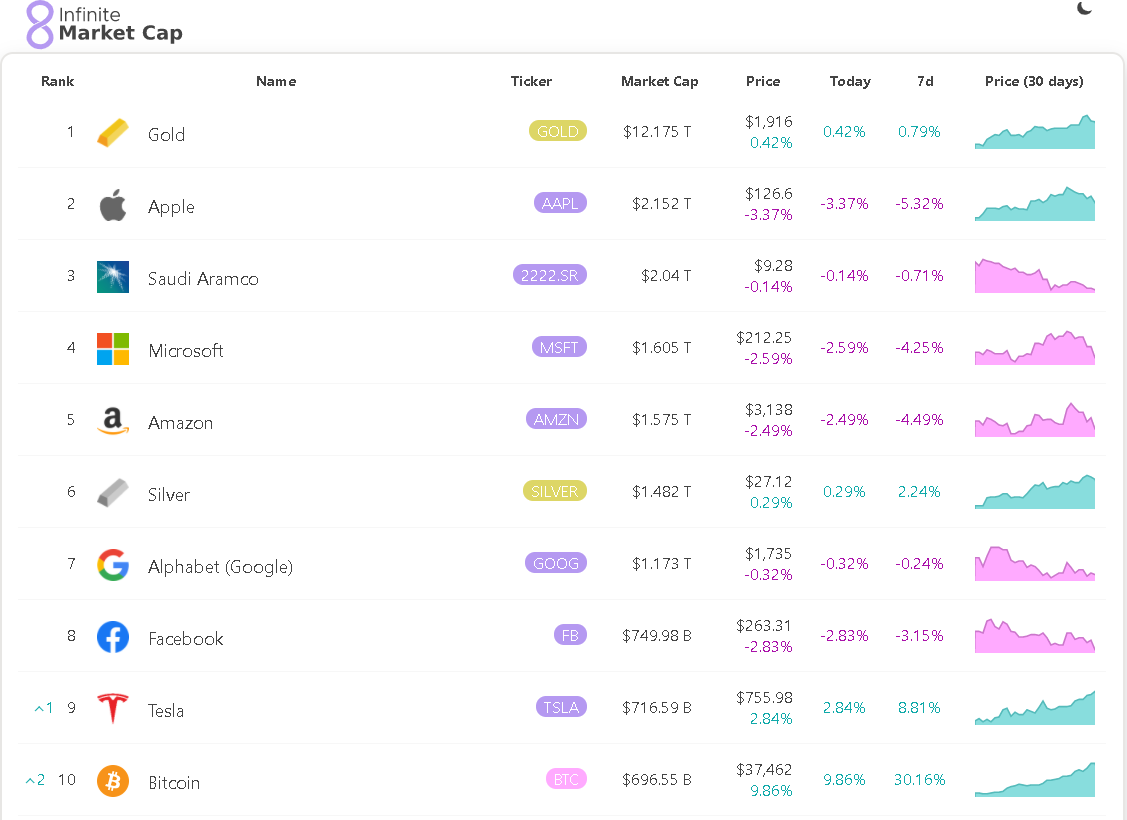This screenshot has width=1127, height=820.
Task: View Alphabet's 30-day price chart
Action: point(1035,563)
